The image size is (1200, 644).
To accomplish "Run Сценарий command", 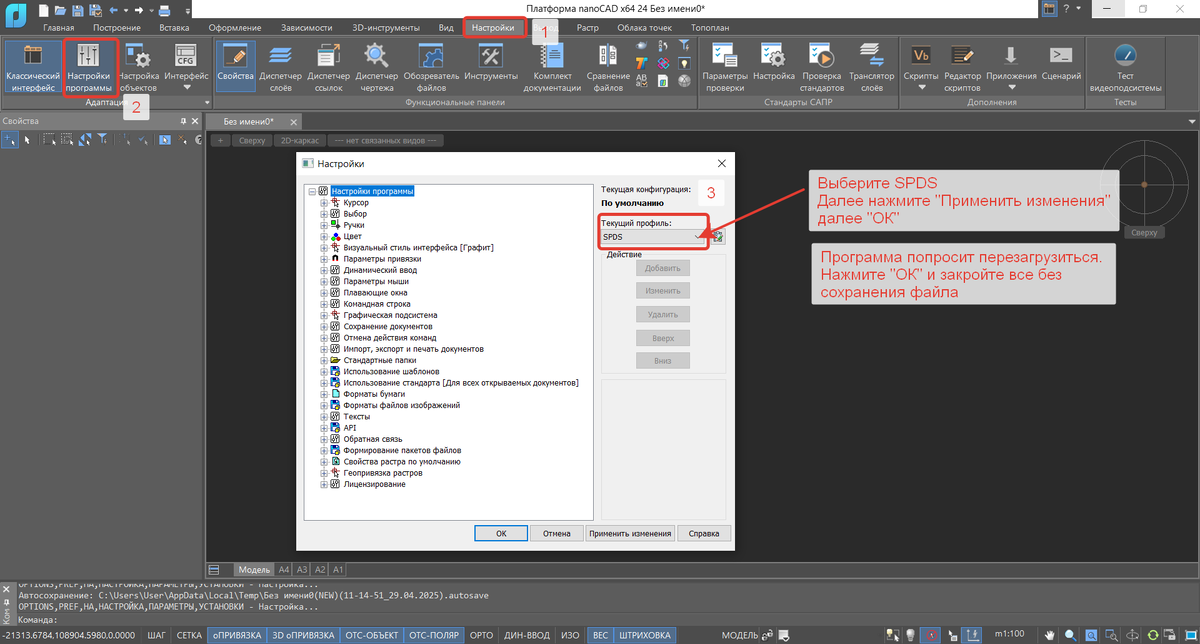I will (x=1061, y=62).
